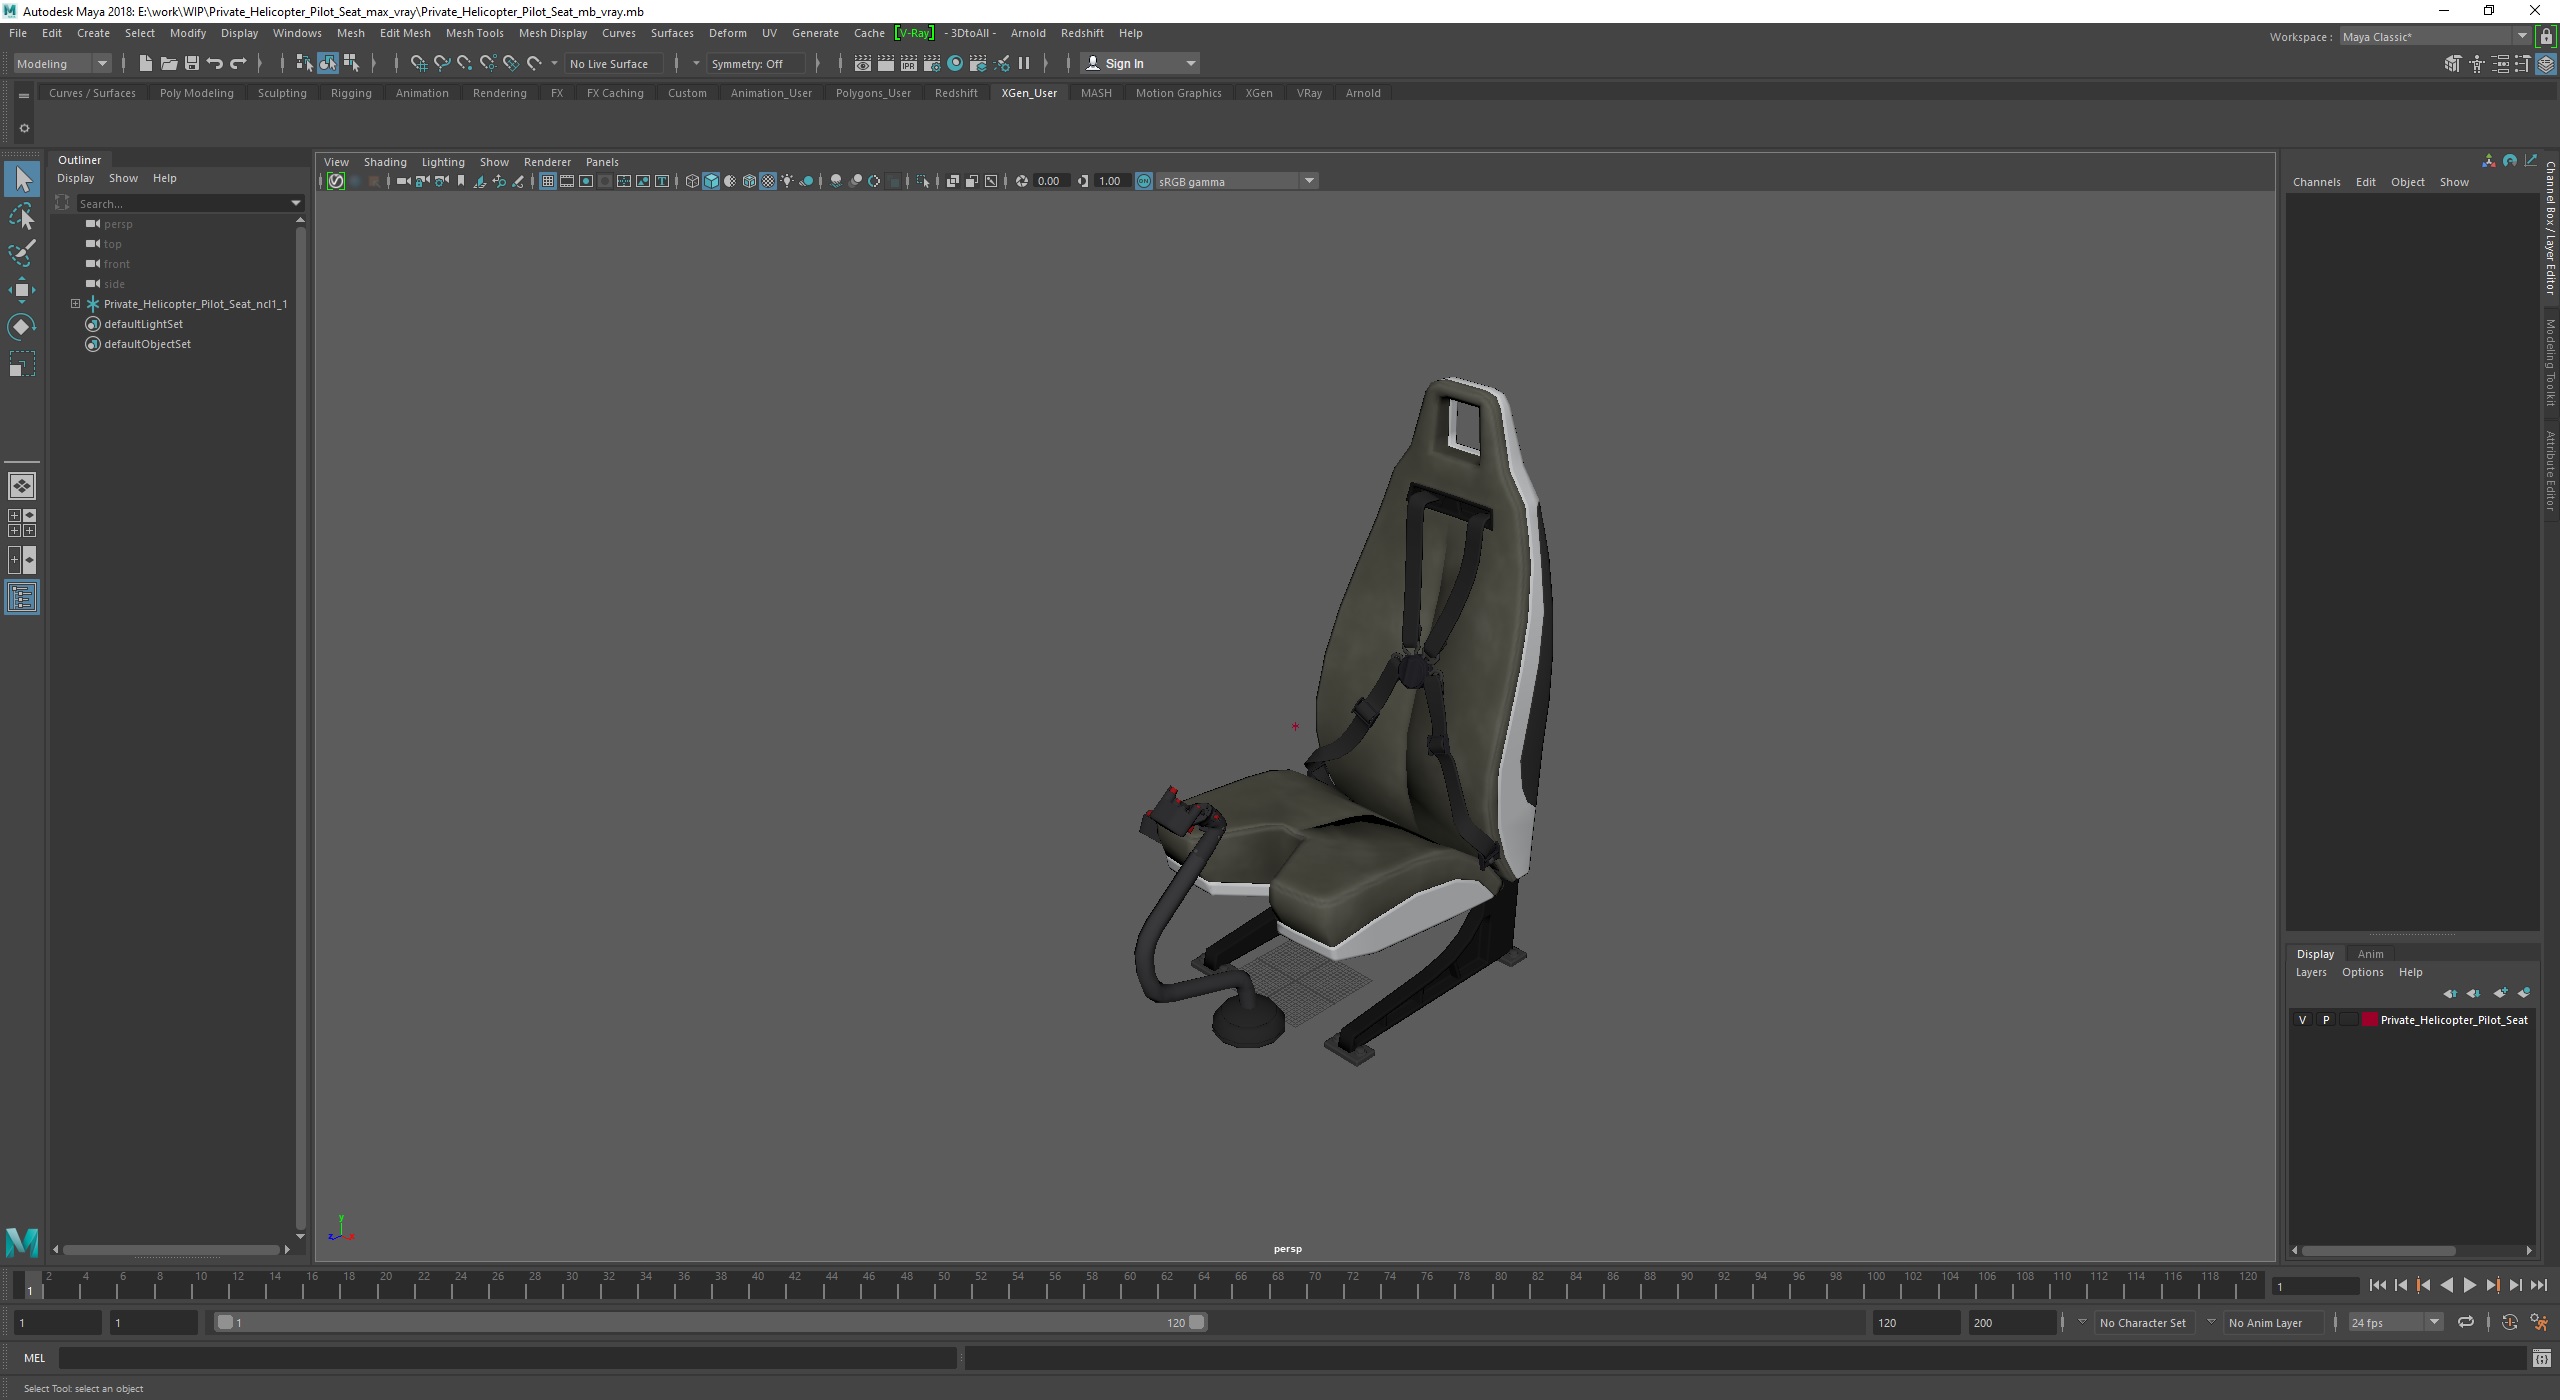Switch to the Rigging shelf tab
The width and height of the screenshot is (2560, 1400).
coord(351,93)
